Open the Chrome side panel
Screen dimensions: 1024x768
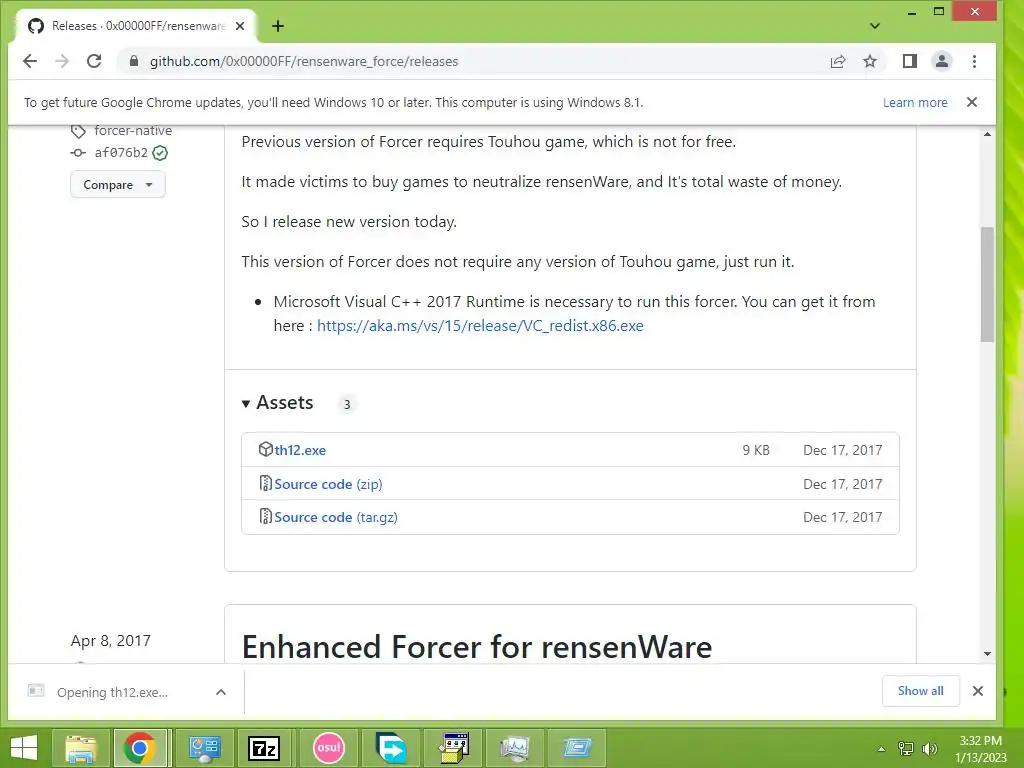click(x=910, y=61)
